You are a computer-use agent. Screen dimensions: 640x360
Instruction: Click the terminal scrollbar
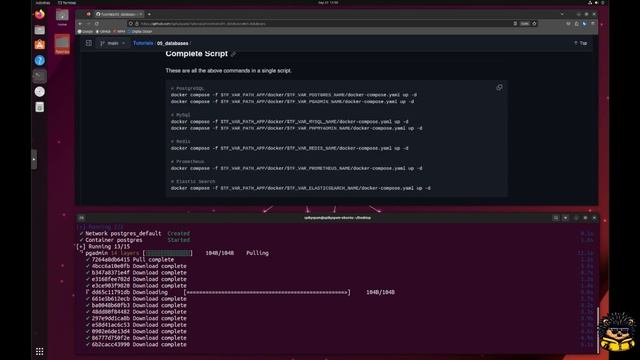pos(597,329)
